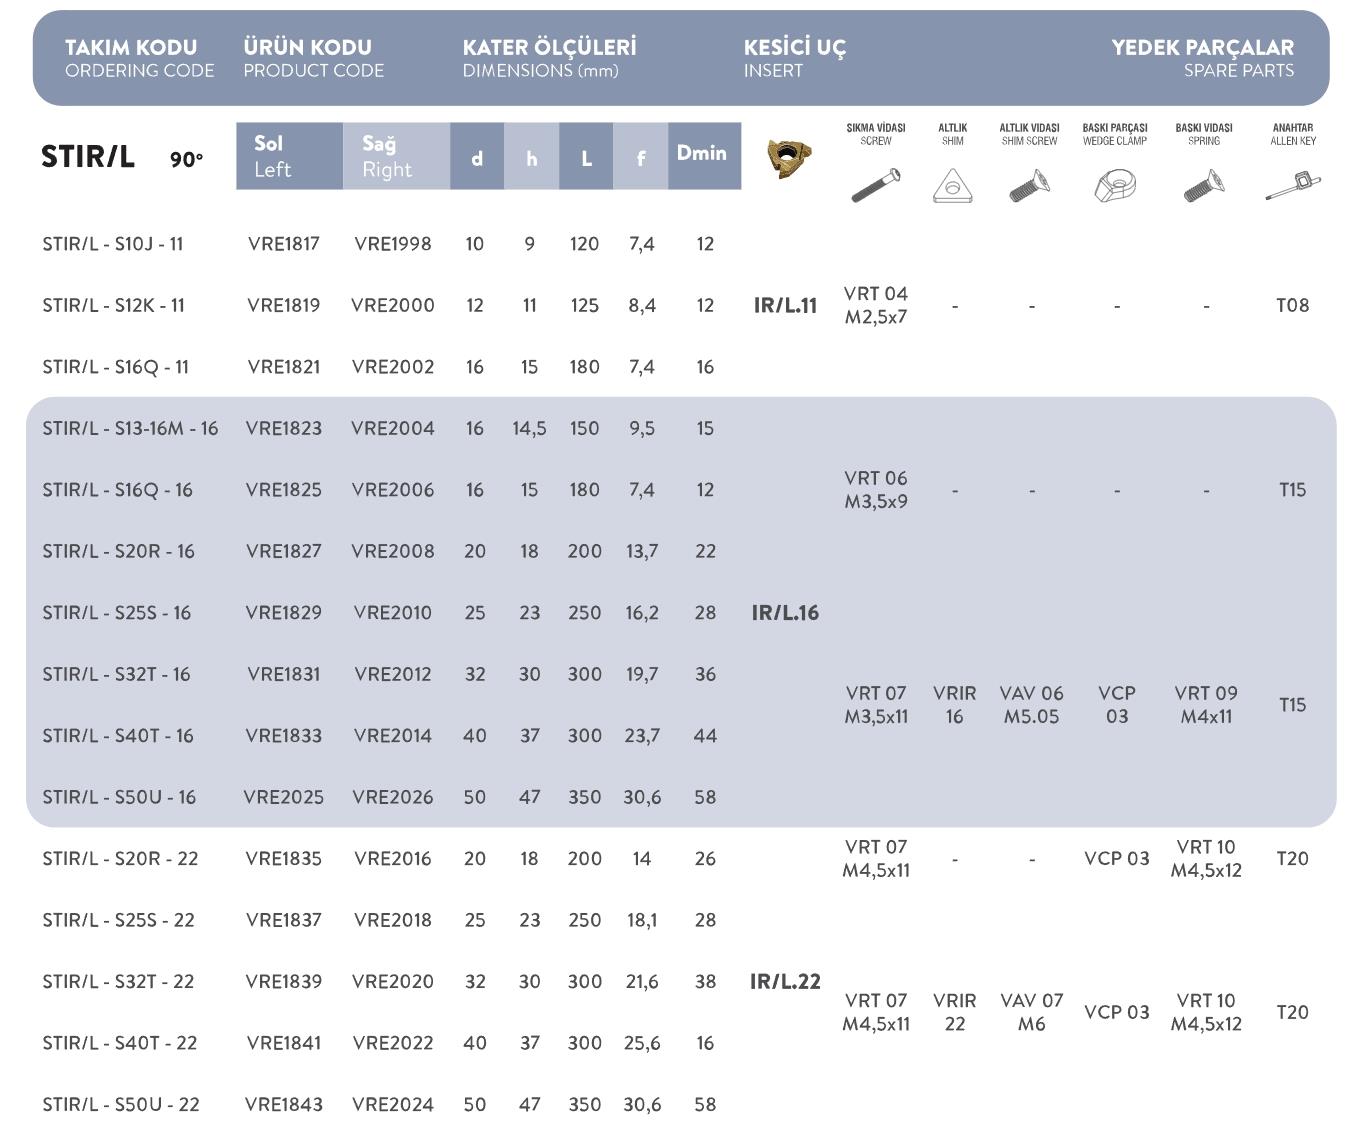Click the VRIR 16 shim part code
The height and width of the screenshot is (1147, 1351).
[954, 705]
